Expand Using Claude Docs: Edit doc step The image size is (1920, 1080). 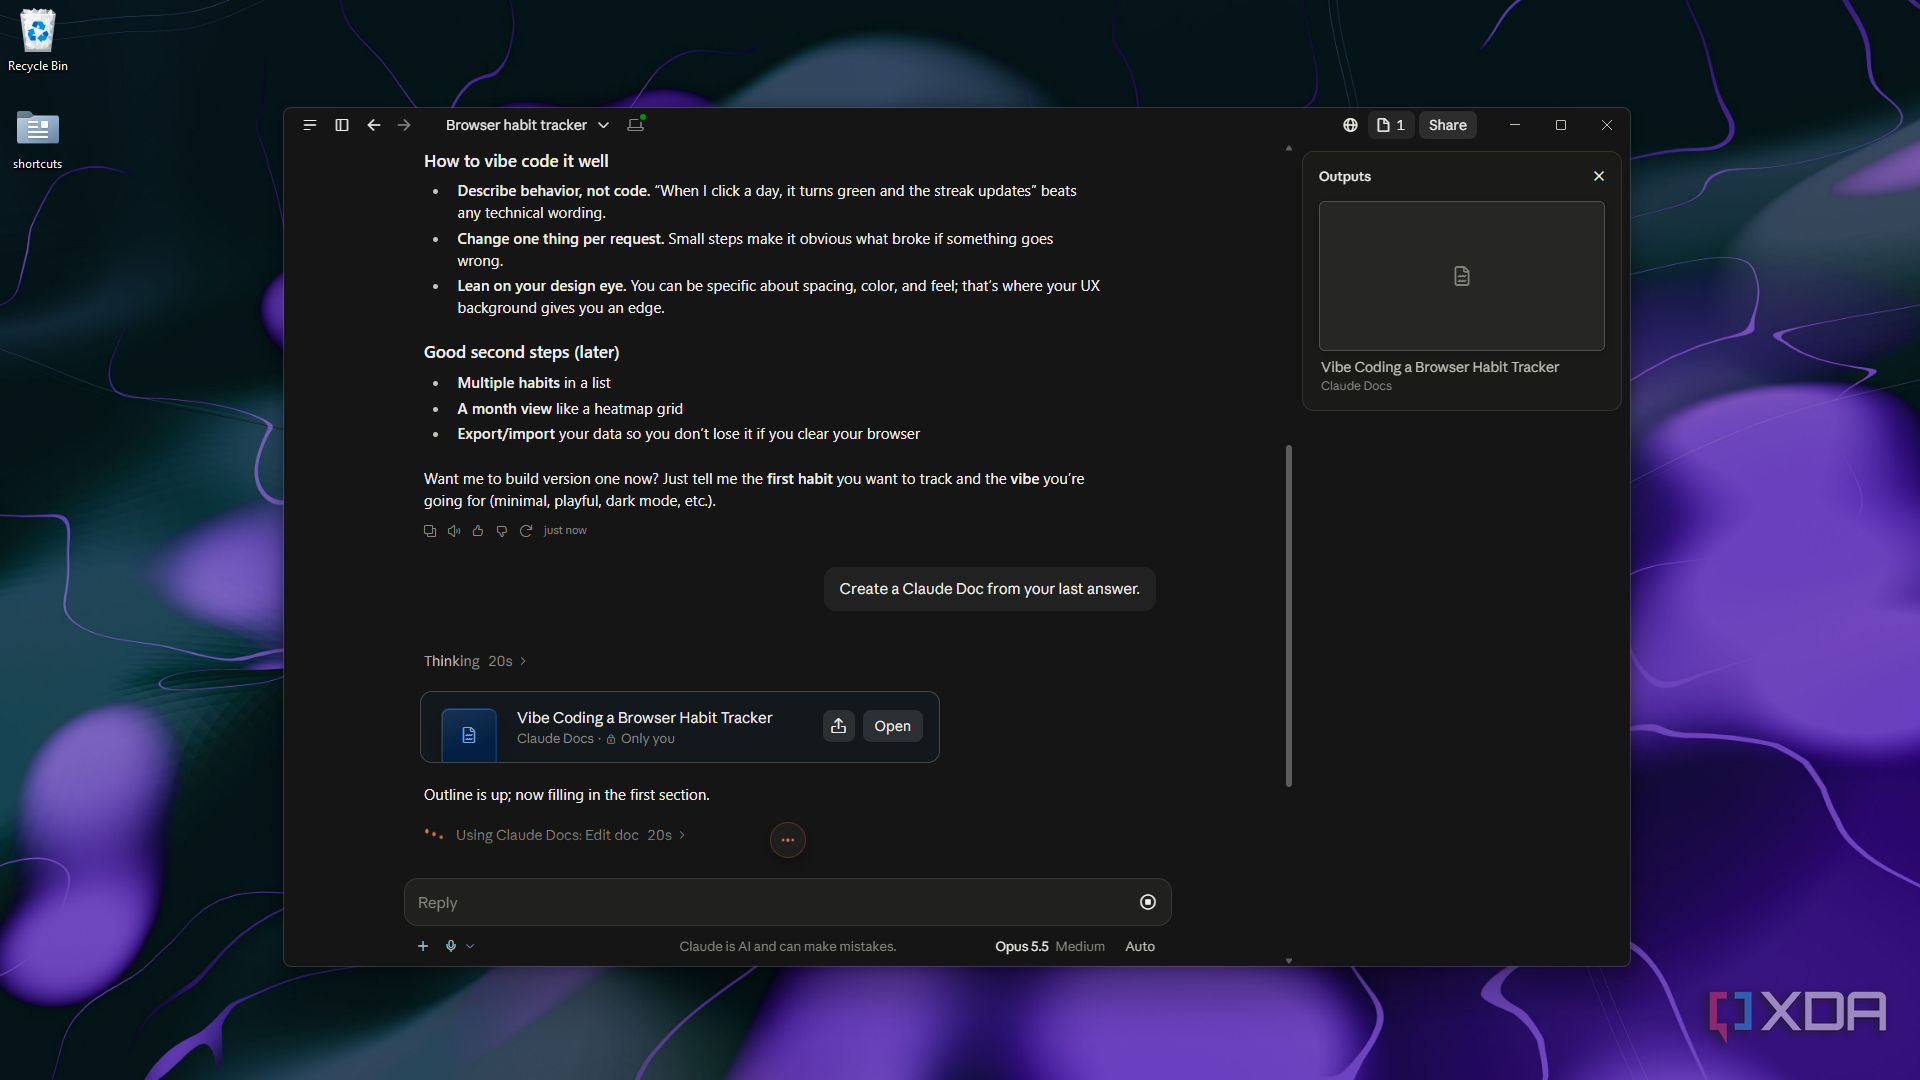(x=570, y=835)
